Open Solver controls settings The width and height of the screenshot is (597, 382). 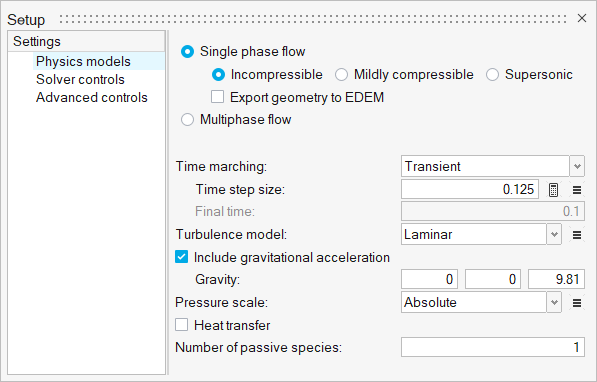click(x=80, y=80)
